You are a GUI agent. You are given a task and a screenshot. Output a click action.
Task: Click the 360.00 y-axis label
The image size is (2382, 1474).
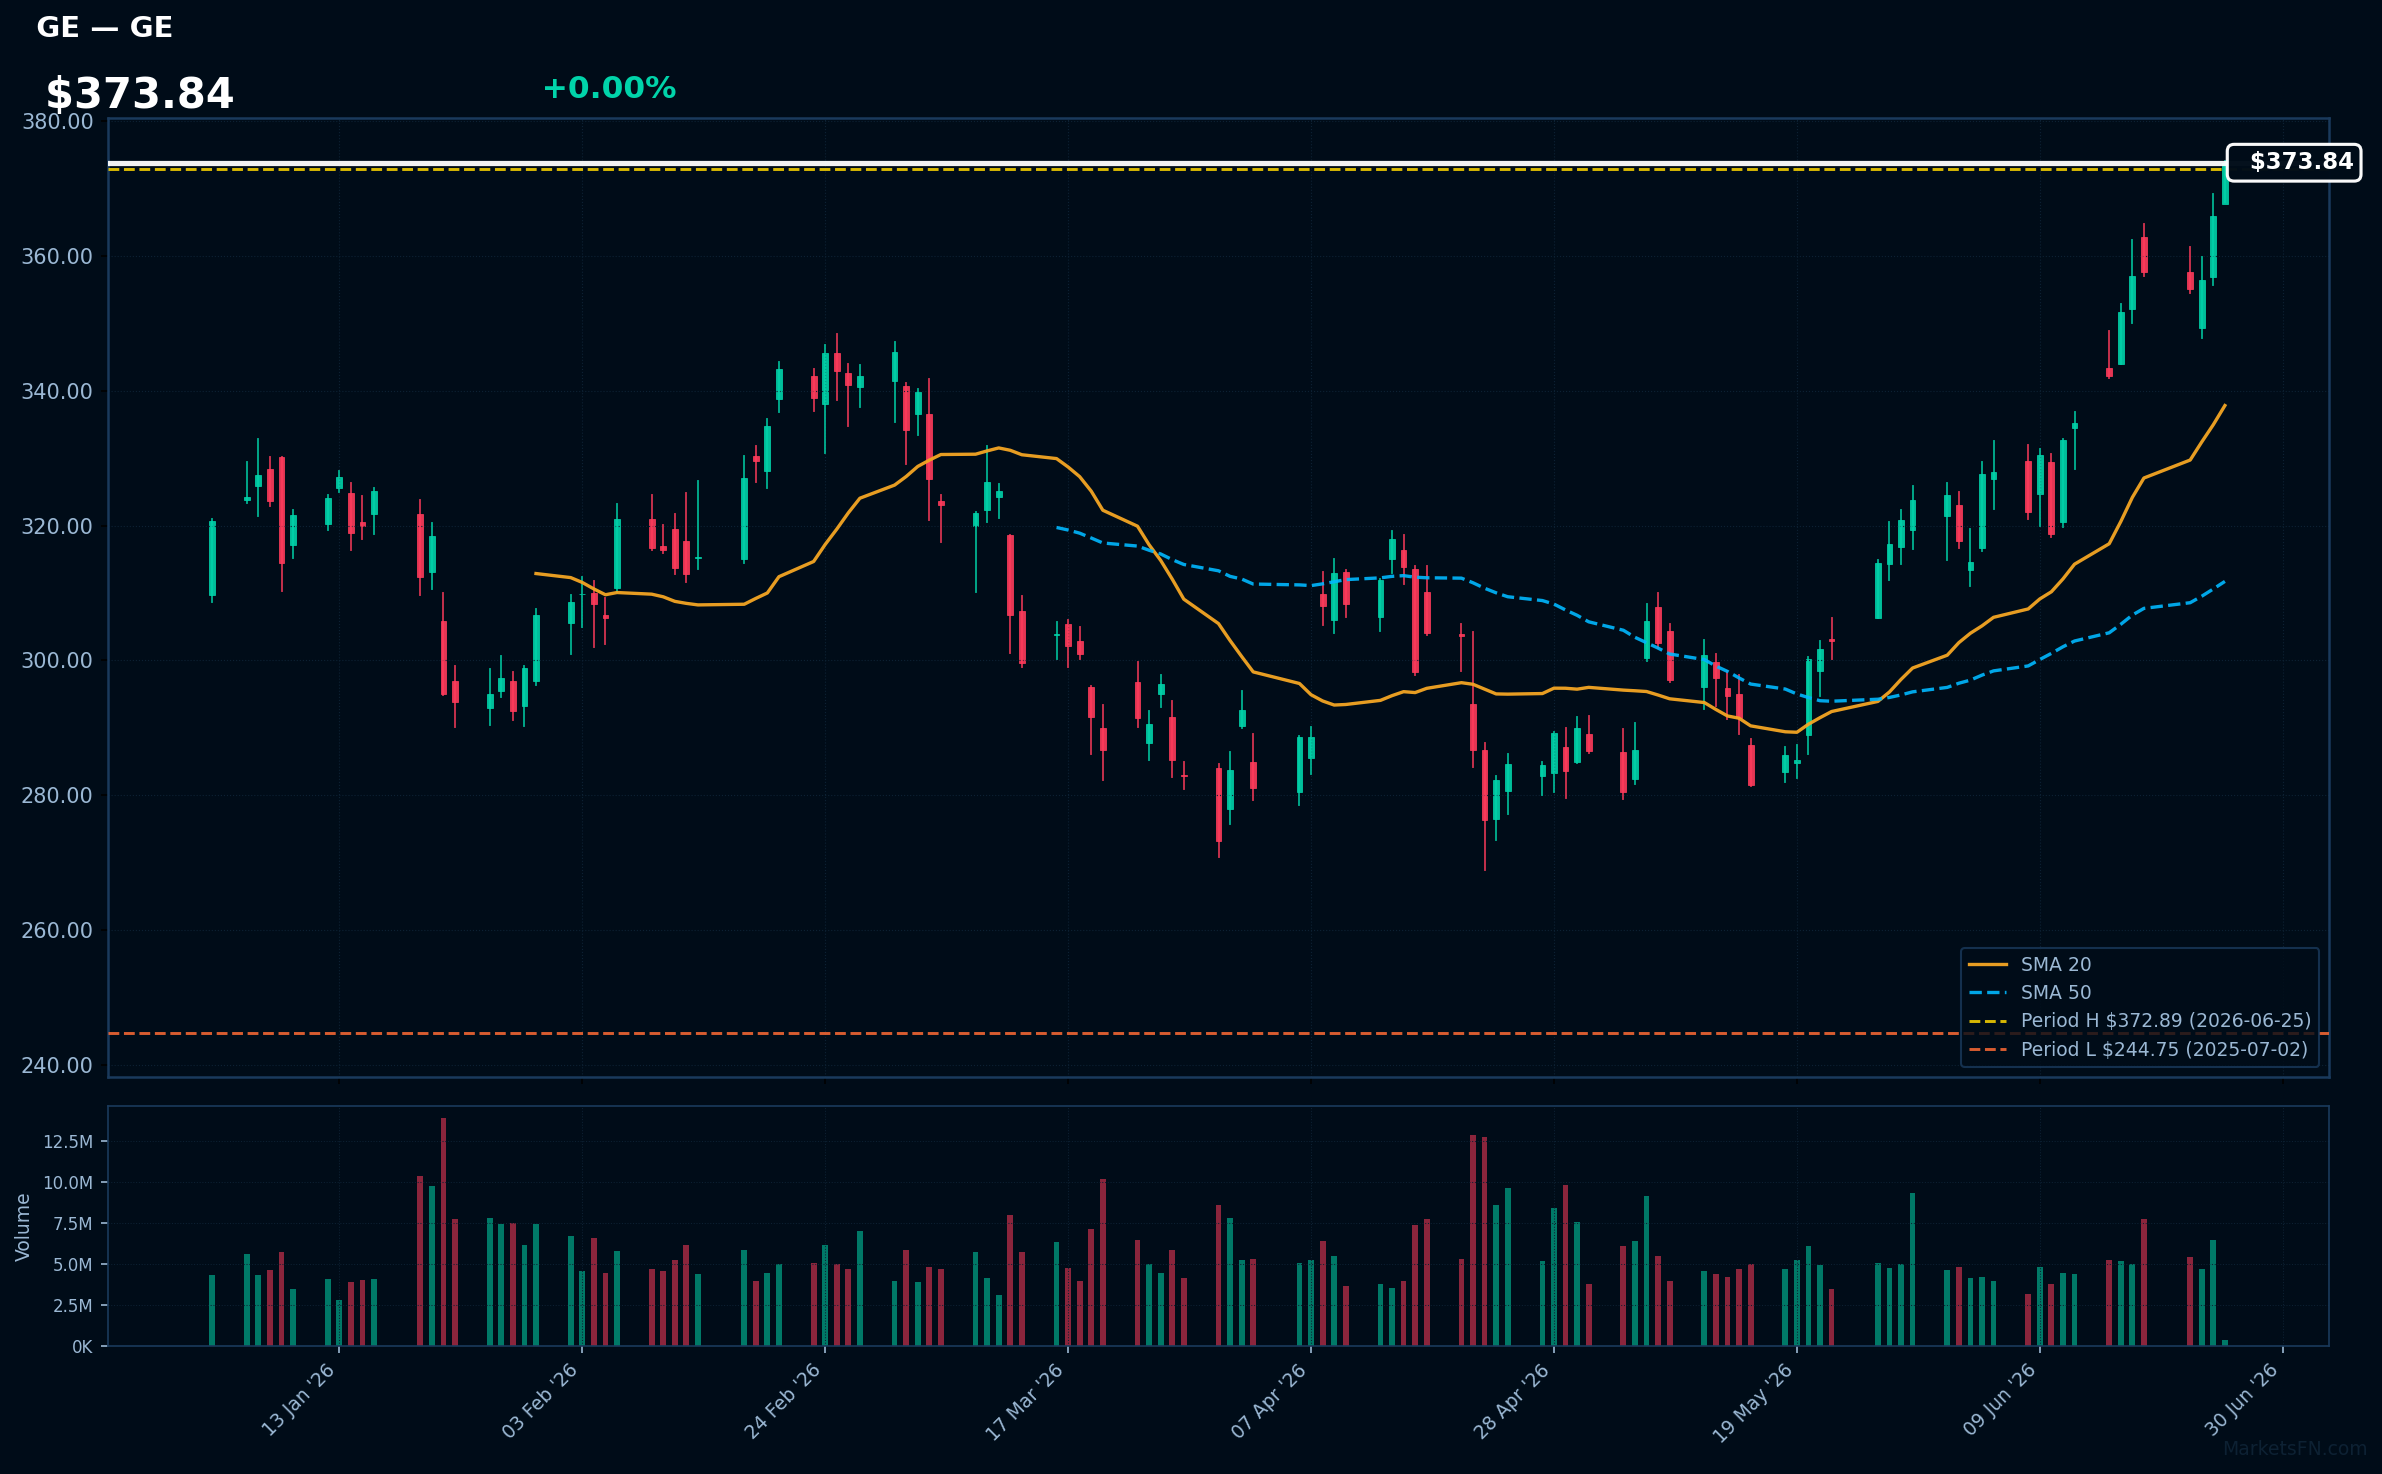tap(57, 257)
